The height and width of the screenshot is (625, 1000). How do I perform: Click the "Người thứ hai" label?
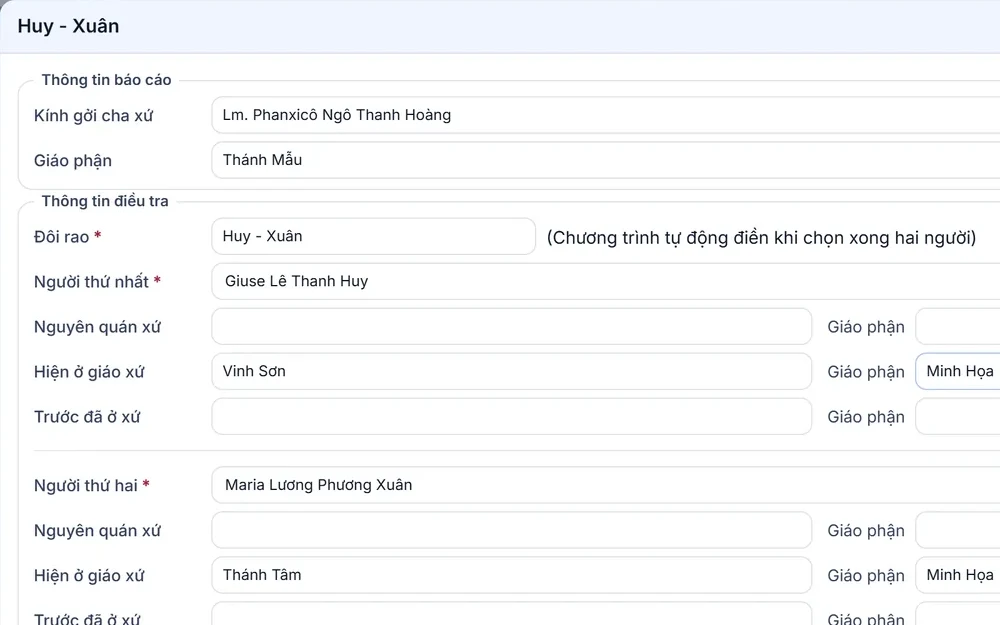point(85,486)
